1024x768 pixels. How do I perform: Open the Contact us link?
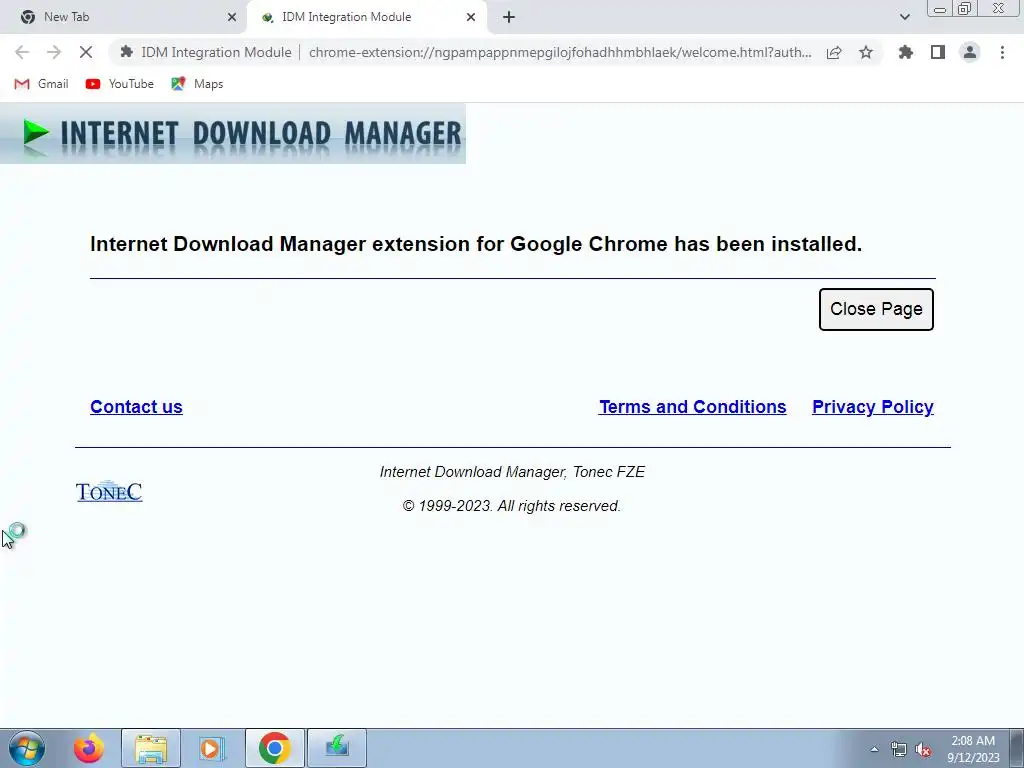coord(136,406)
